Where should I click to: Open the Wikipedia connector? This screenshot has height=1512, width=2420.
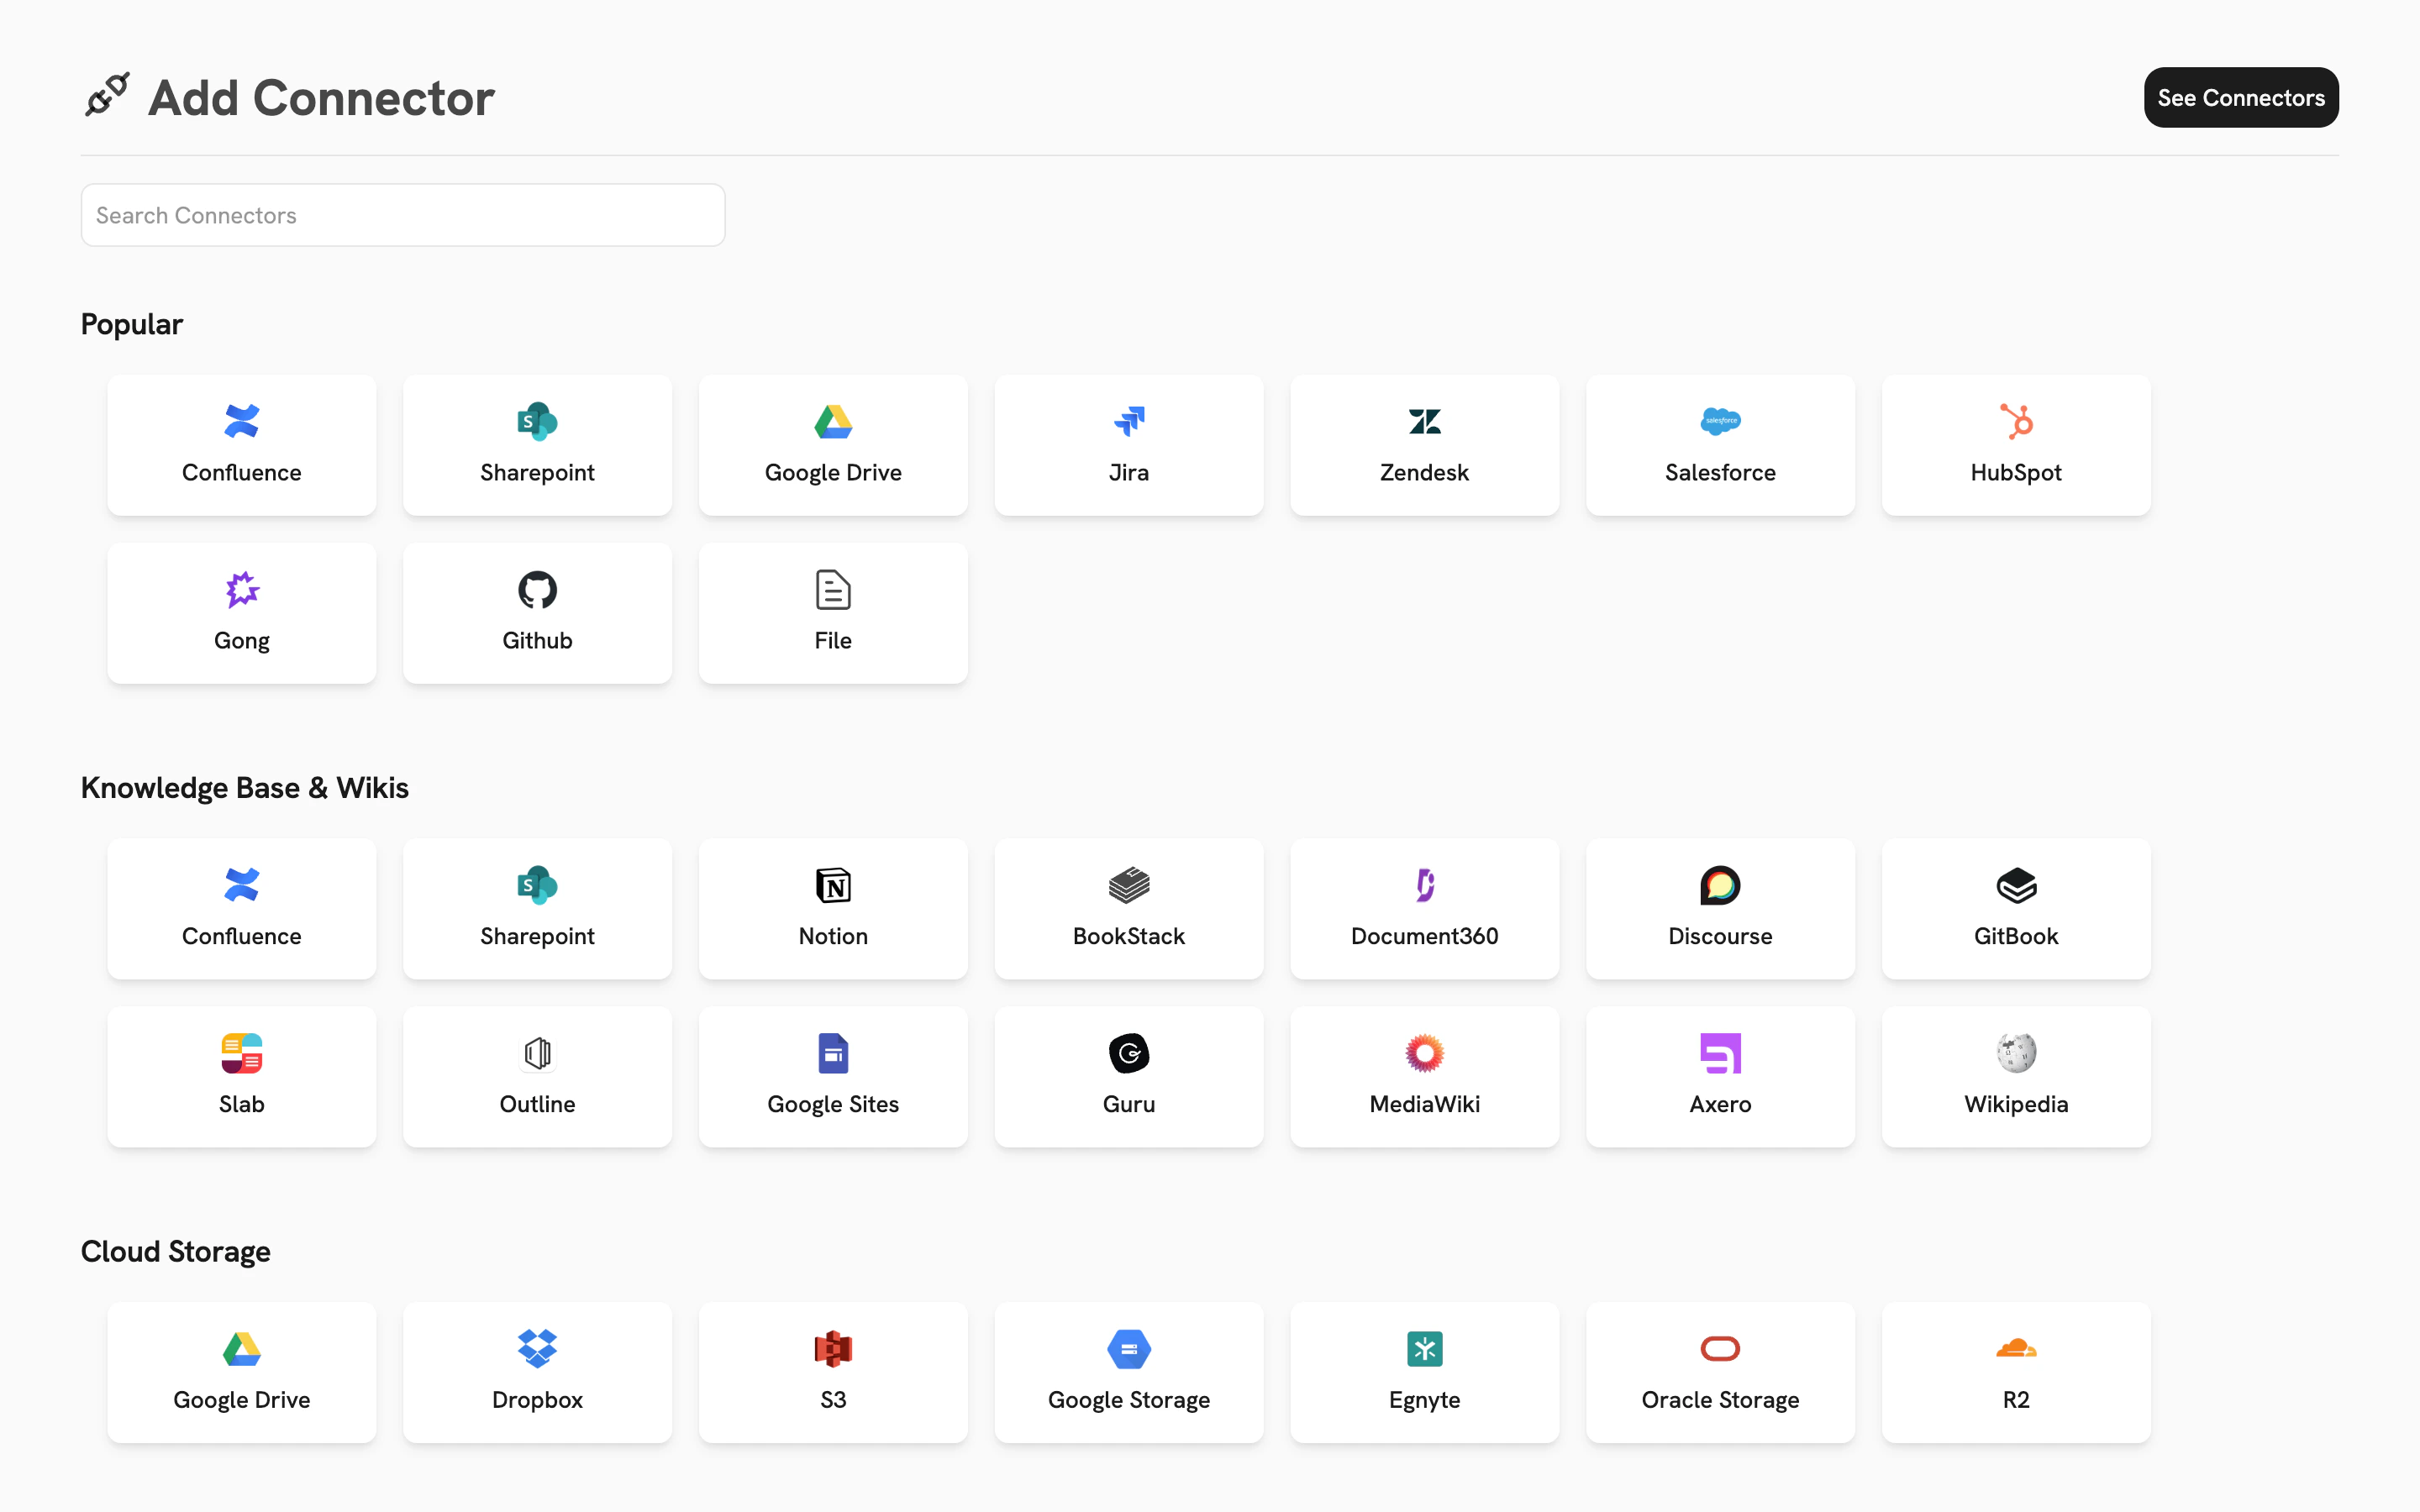2015,1077
